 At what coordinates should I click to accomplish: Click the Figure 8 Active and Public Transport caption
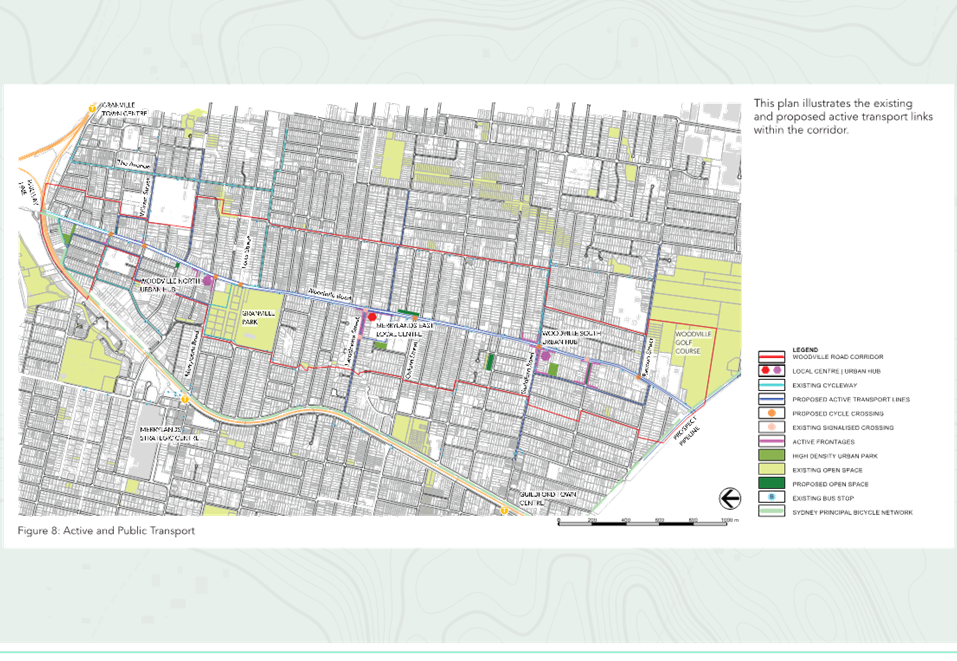(106, 530)
